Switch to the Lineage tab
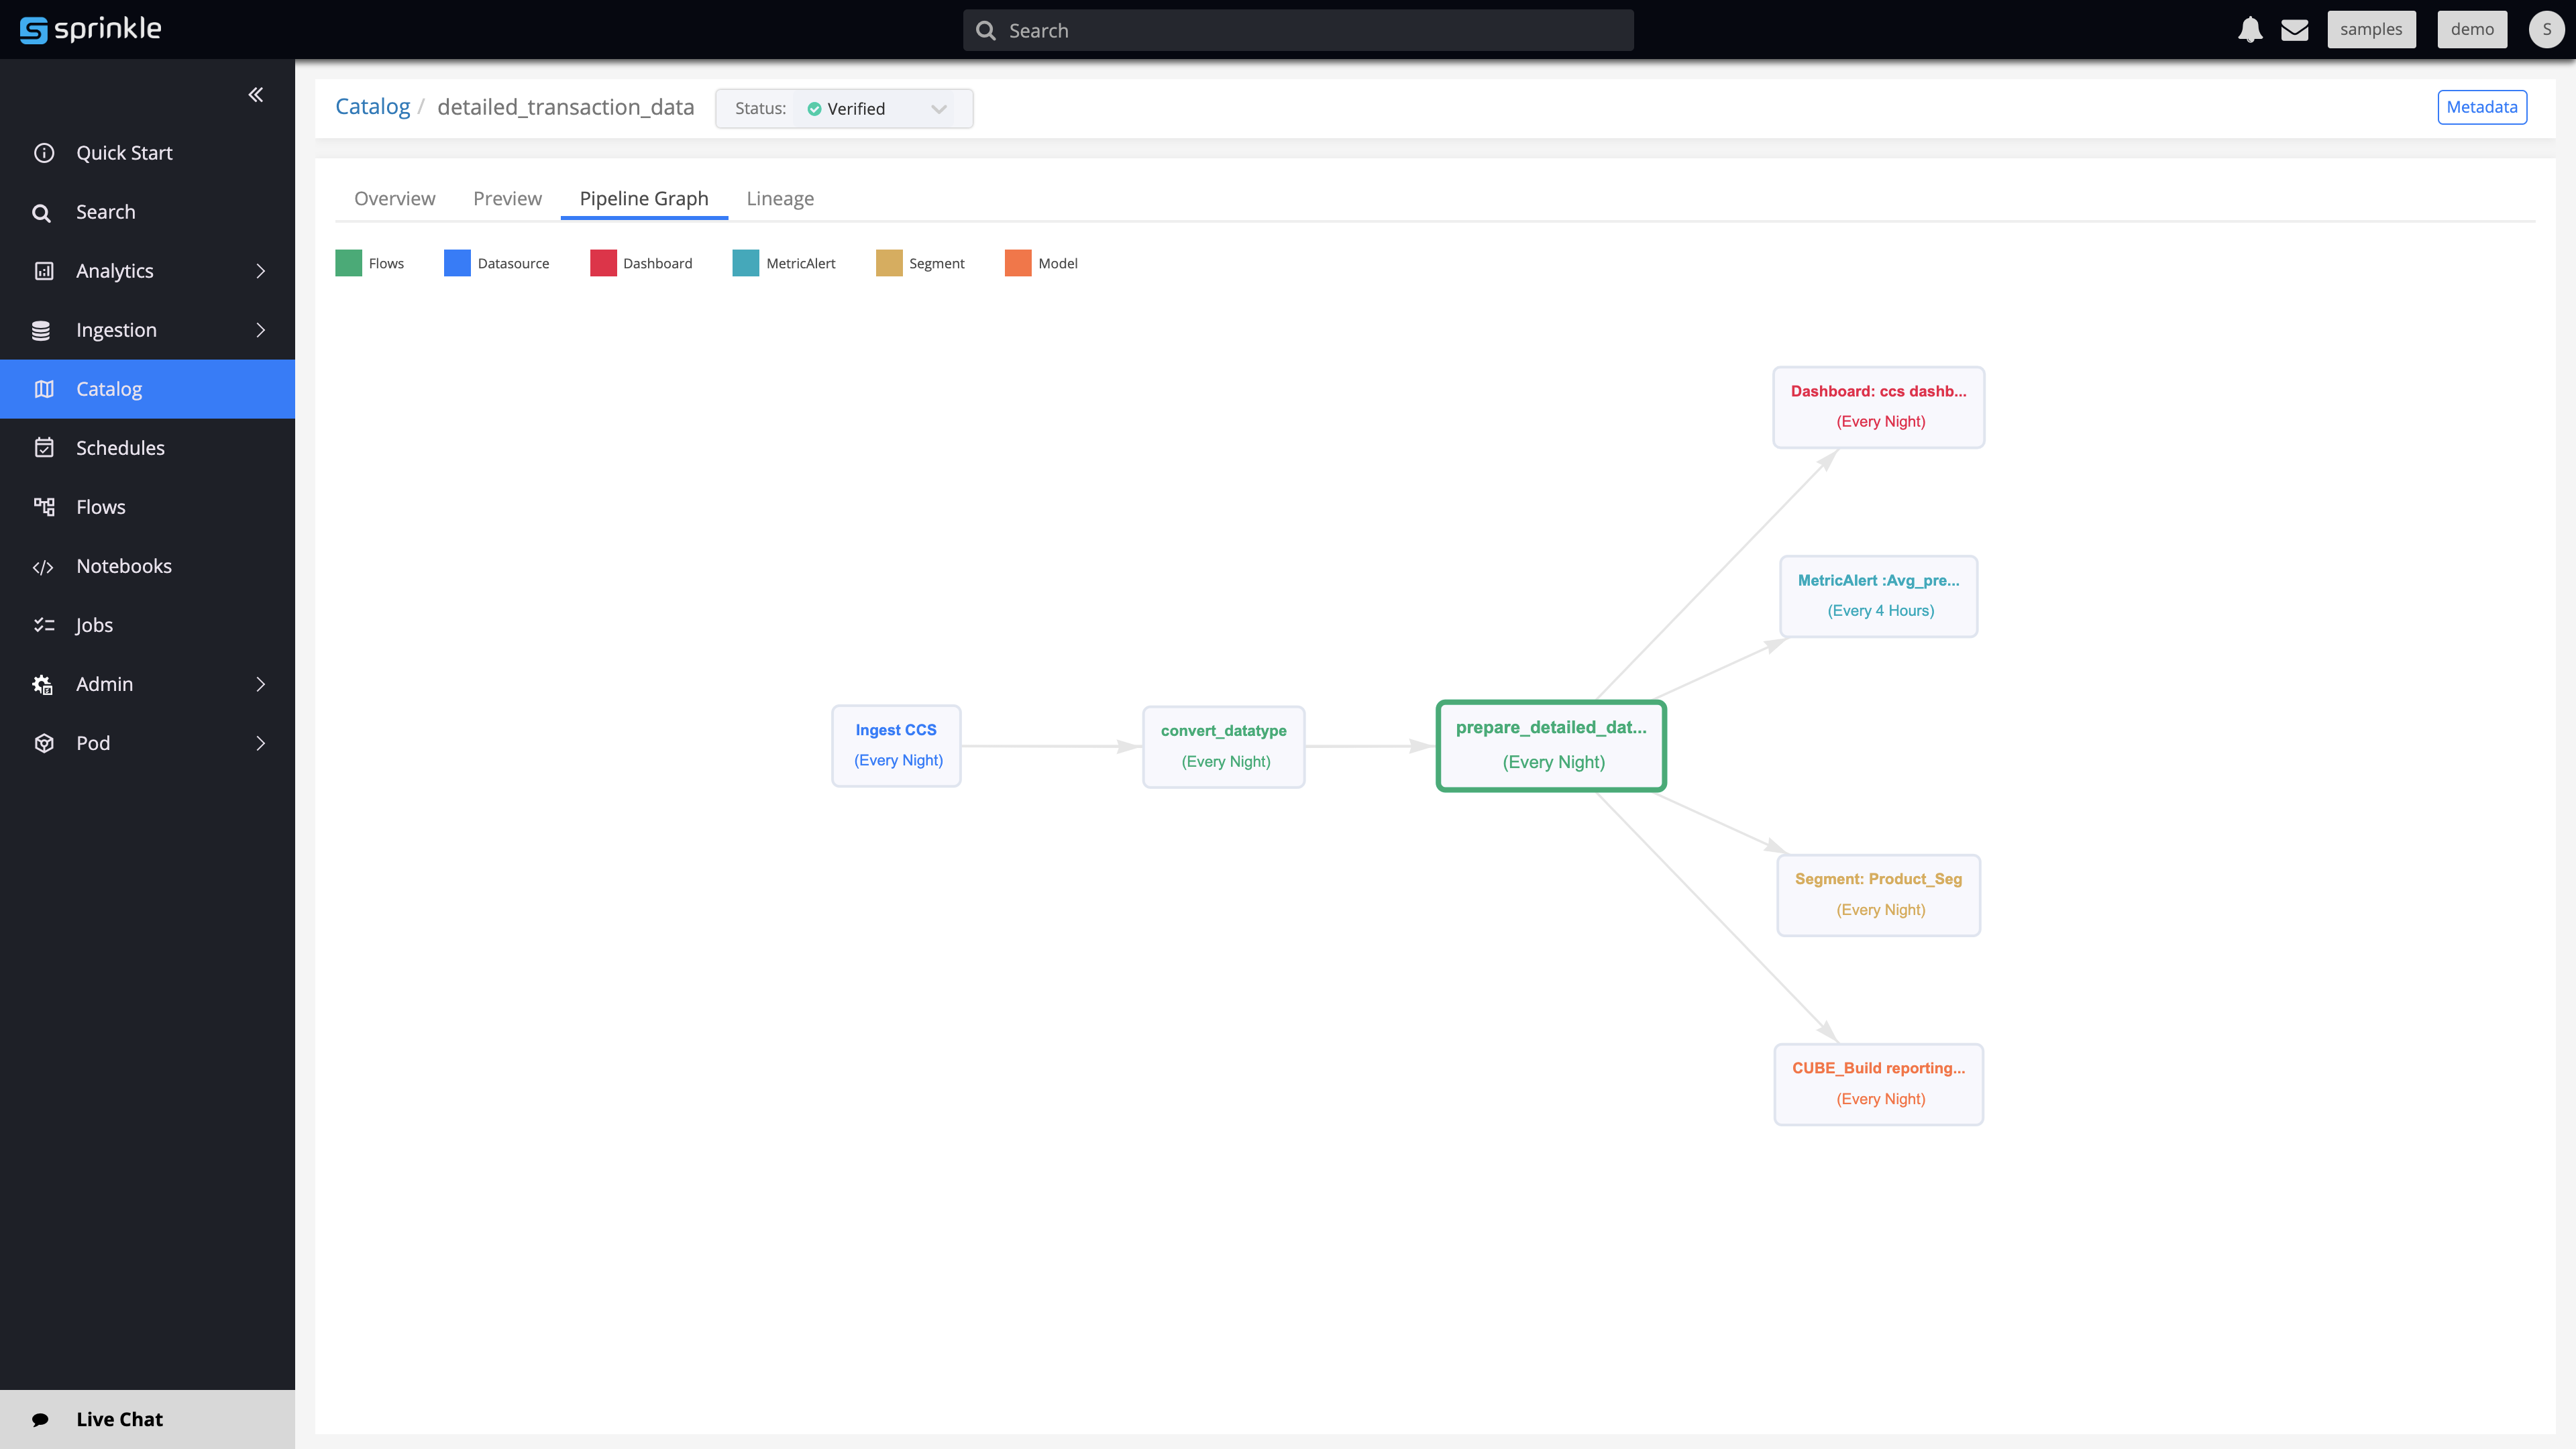 [x=780, y=198]
